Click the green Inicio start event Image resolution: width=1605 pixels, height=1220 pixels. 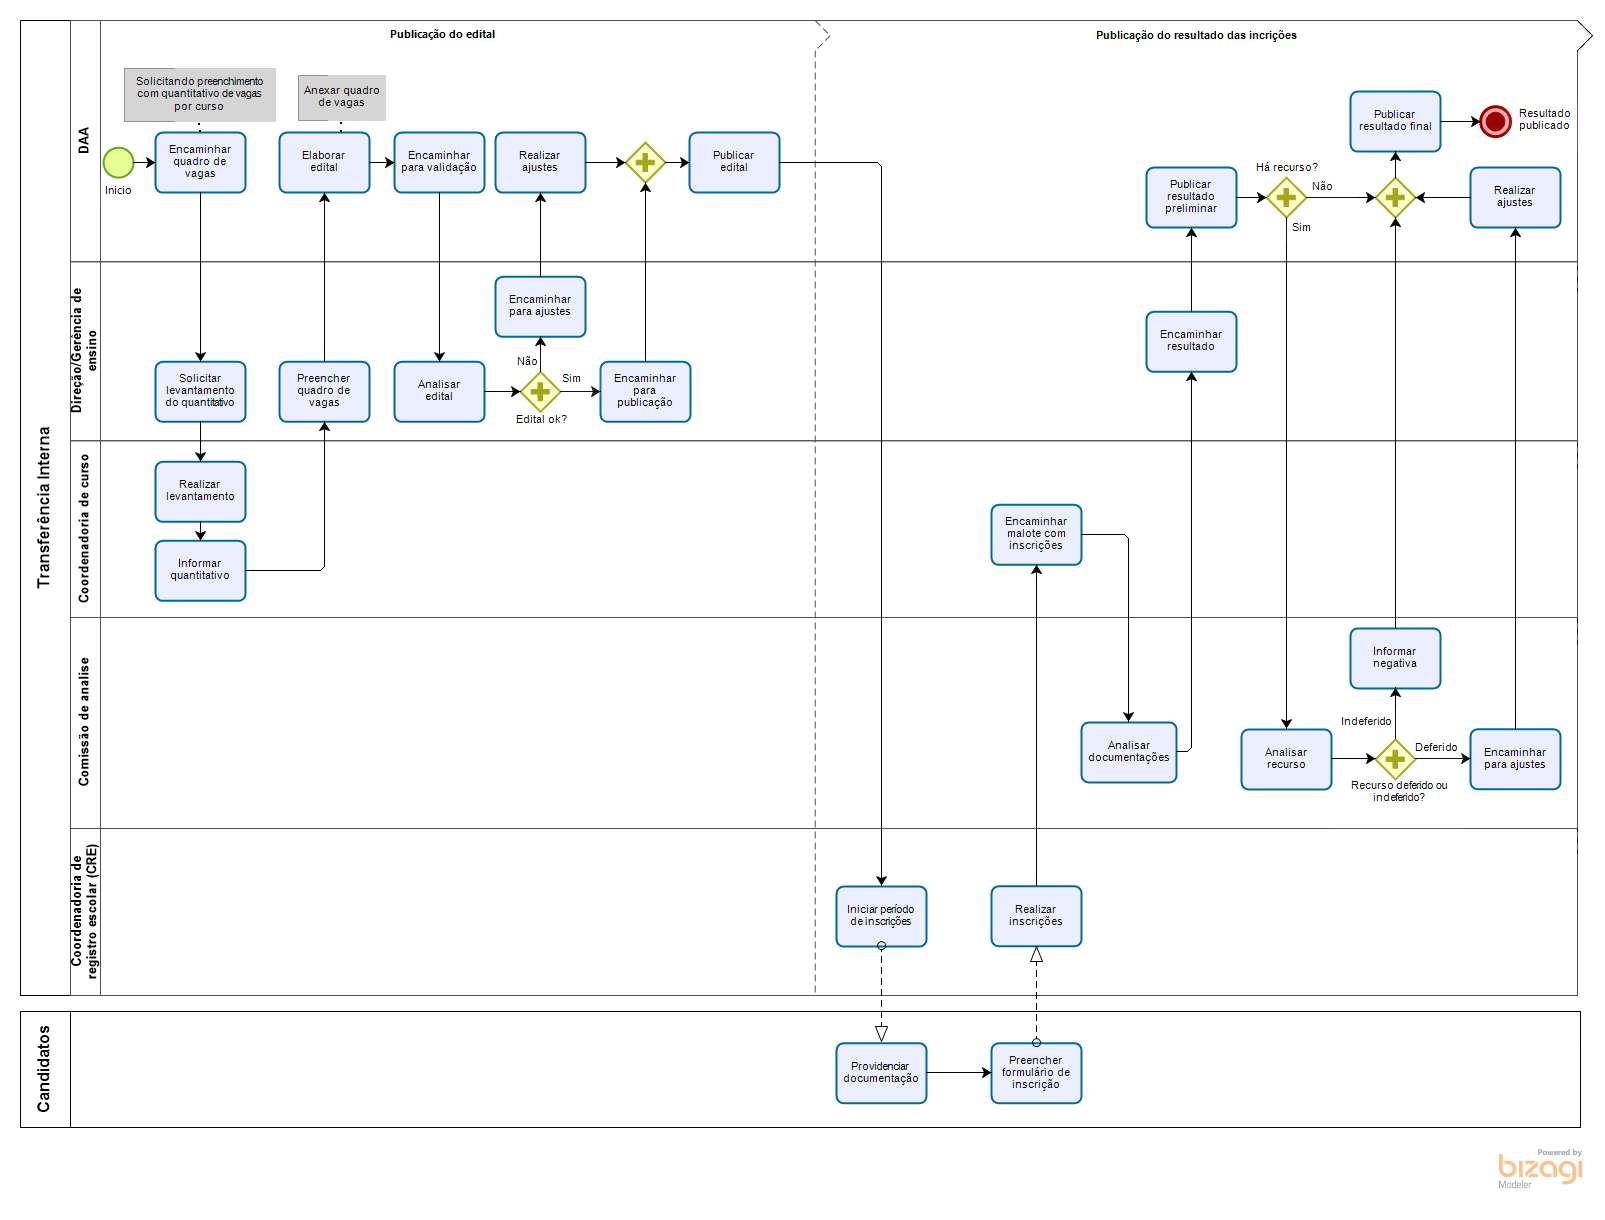tap(118, 162)
